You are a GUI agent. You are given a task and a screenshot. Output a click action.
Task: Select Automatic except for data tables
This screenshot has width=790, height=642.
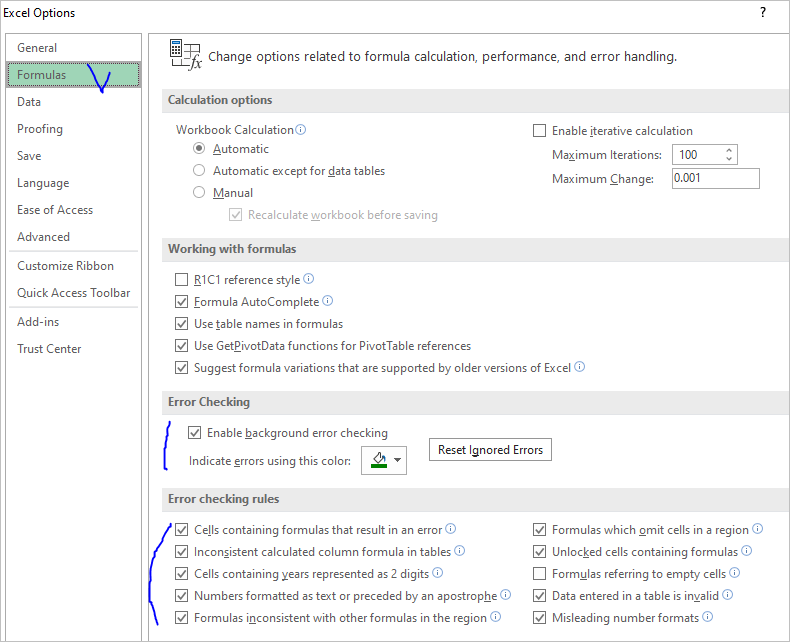pos(199,170)
